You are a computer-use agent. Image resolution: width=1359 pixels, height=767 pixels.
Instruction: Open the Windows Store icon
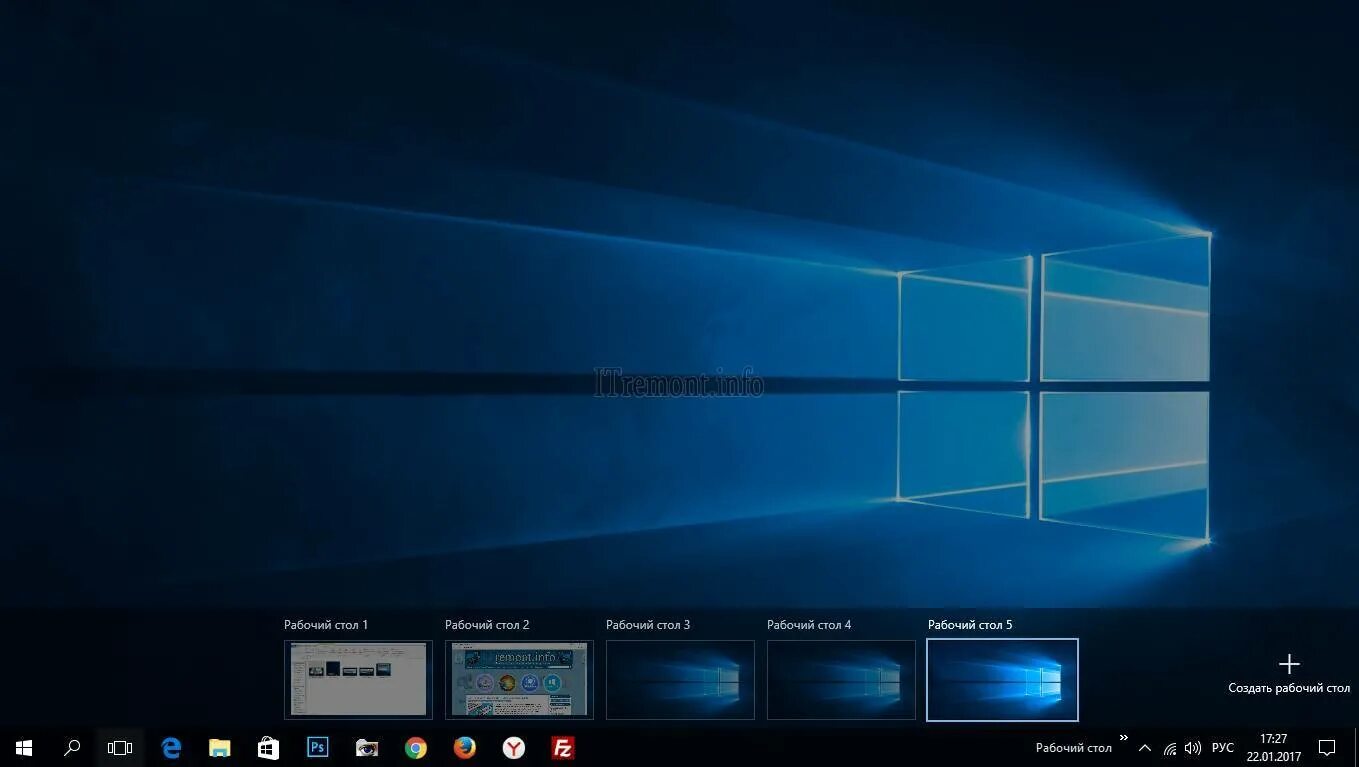point(268,748)
